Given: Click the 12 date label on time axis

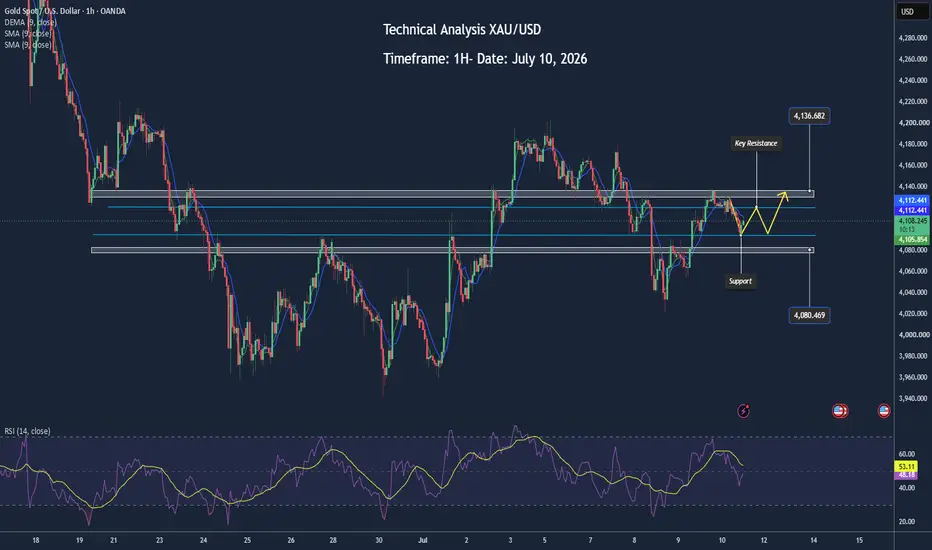Looking at the screenshot, I should [764, 540].
